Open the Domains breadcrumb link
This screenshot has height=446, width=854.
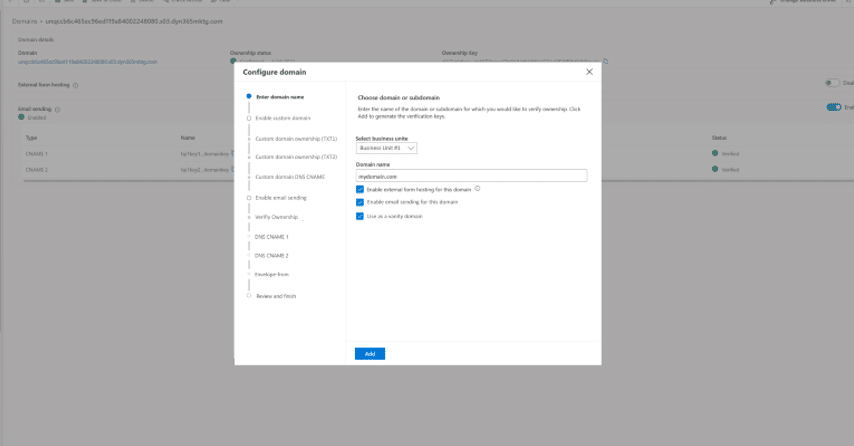tap(26, 20)
